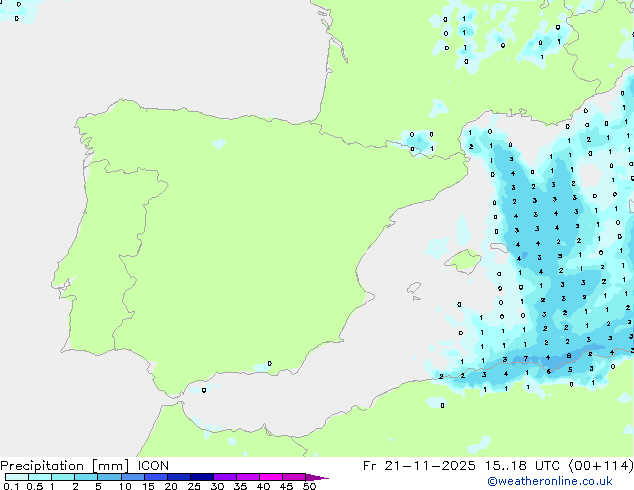This screenshot has width=634, height=490.
Task: Click the legend value "15"
Action: 148,486
